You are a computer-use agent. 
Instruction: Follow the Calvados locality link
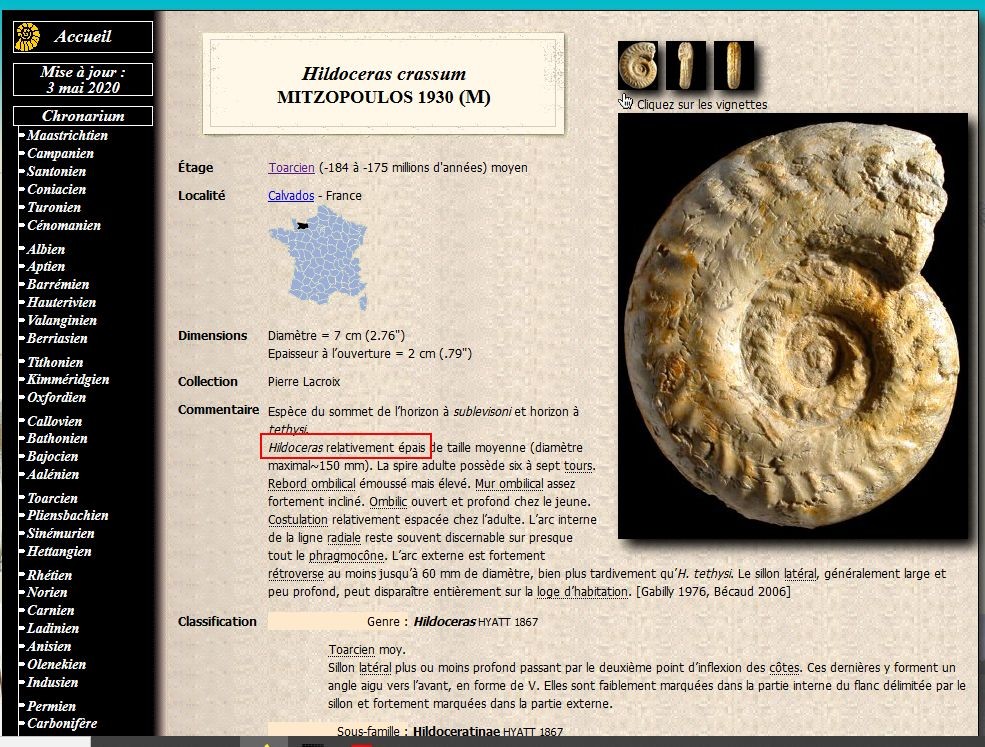pos(291,195)
